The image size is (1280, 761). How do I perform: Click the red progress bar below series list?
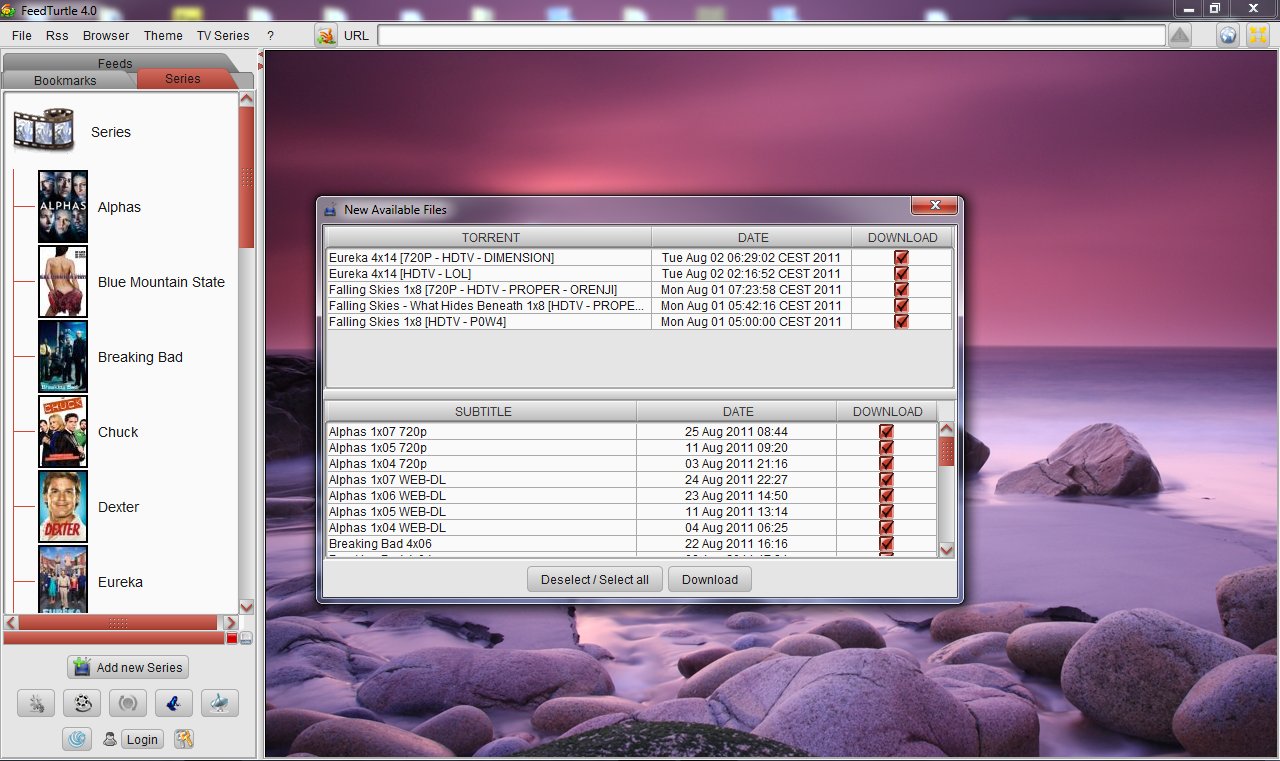click(114, 638)
